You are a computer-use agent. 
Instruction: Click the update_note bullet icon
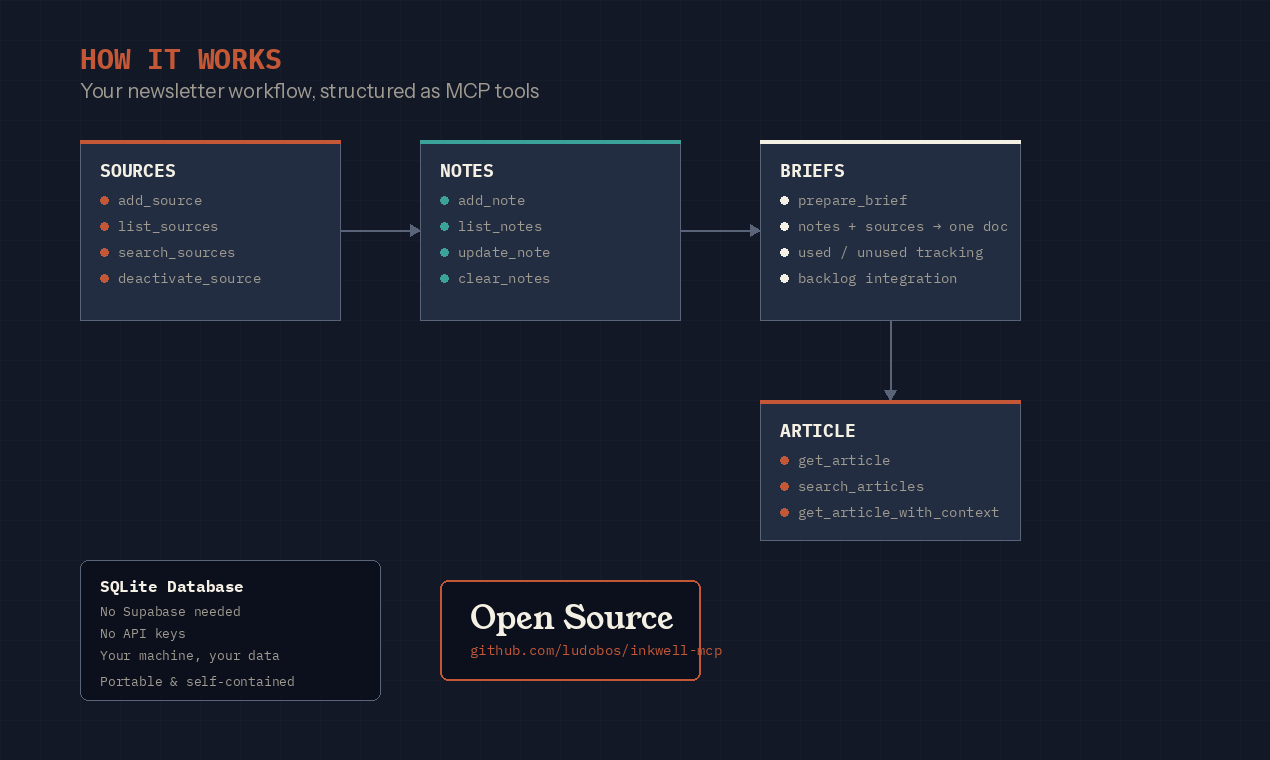pos(444,252)
